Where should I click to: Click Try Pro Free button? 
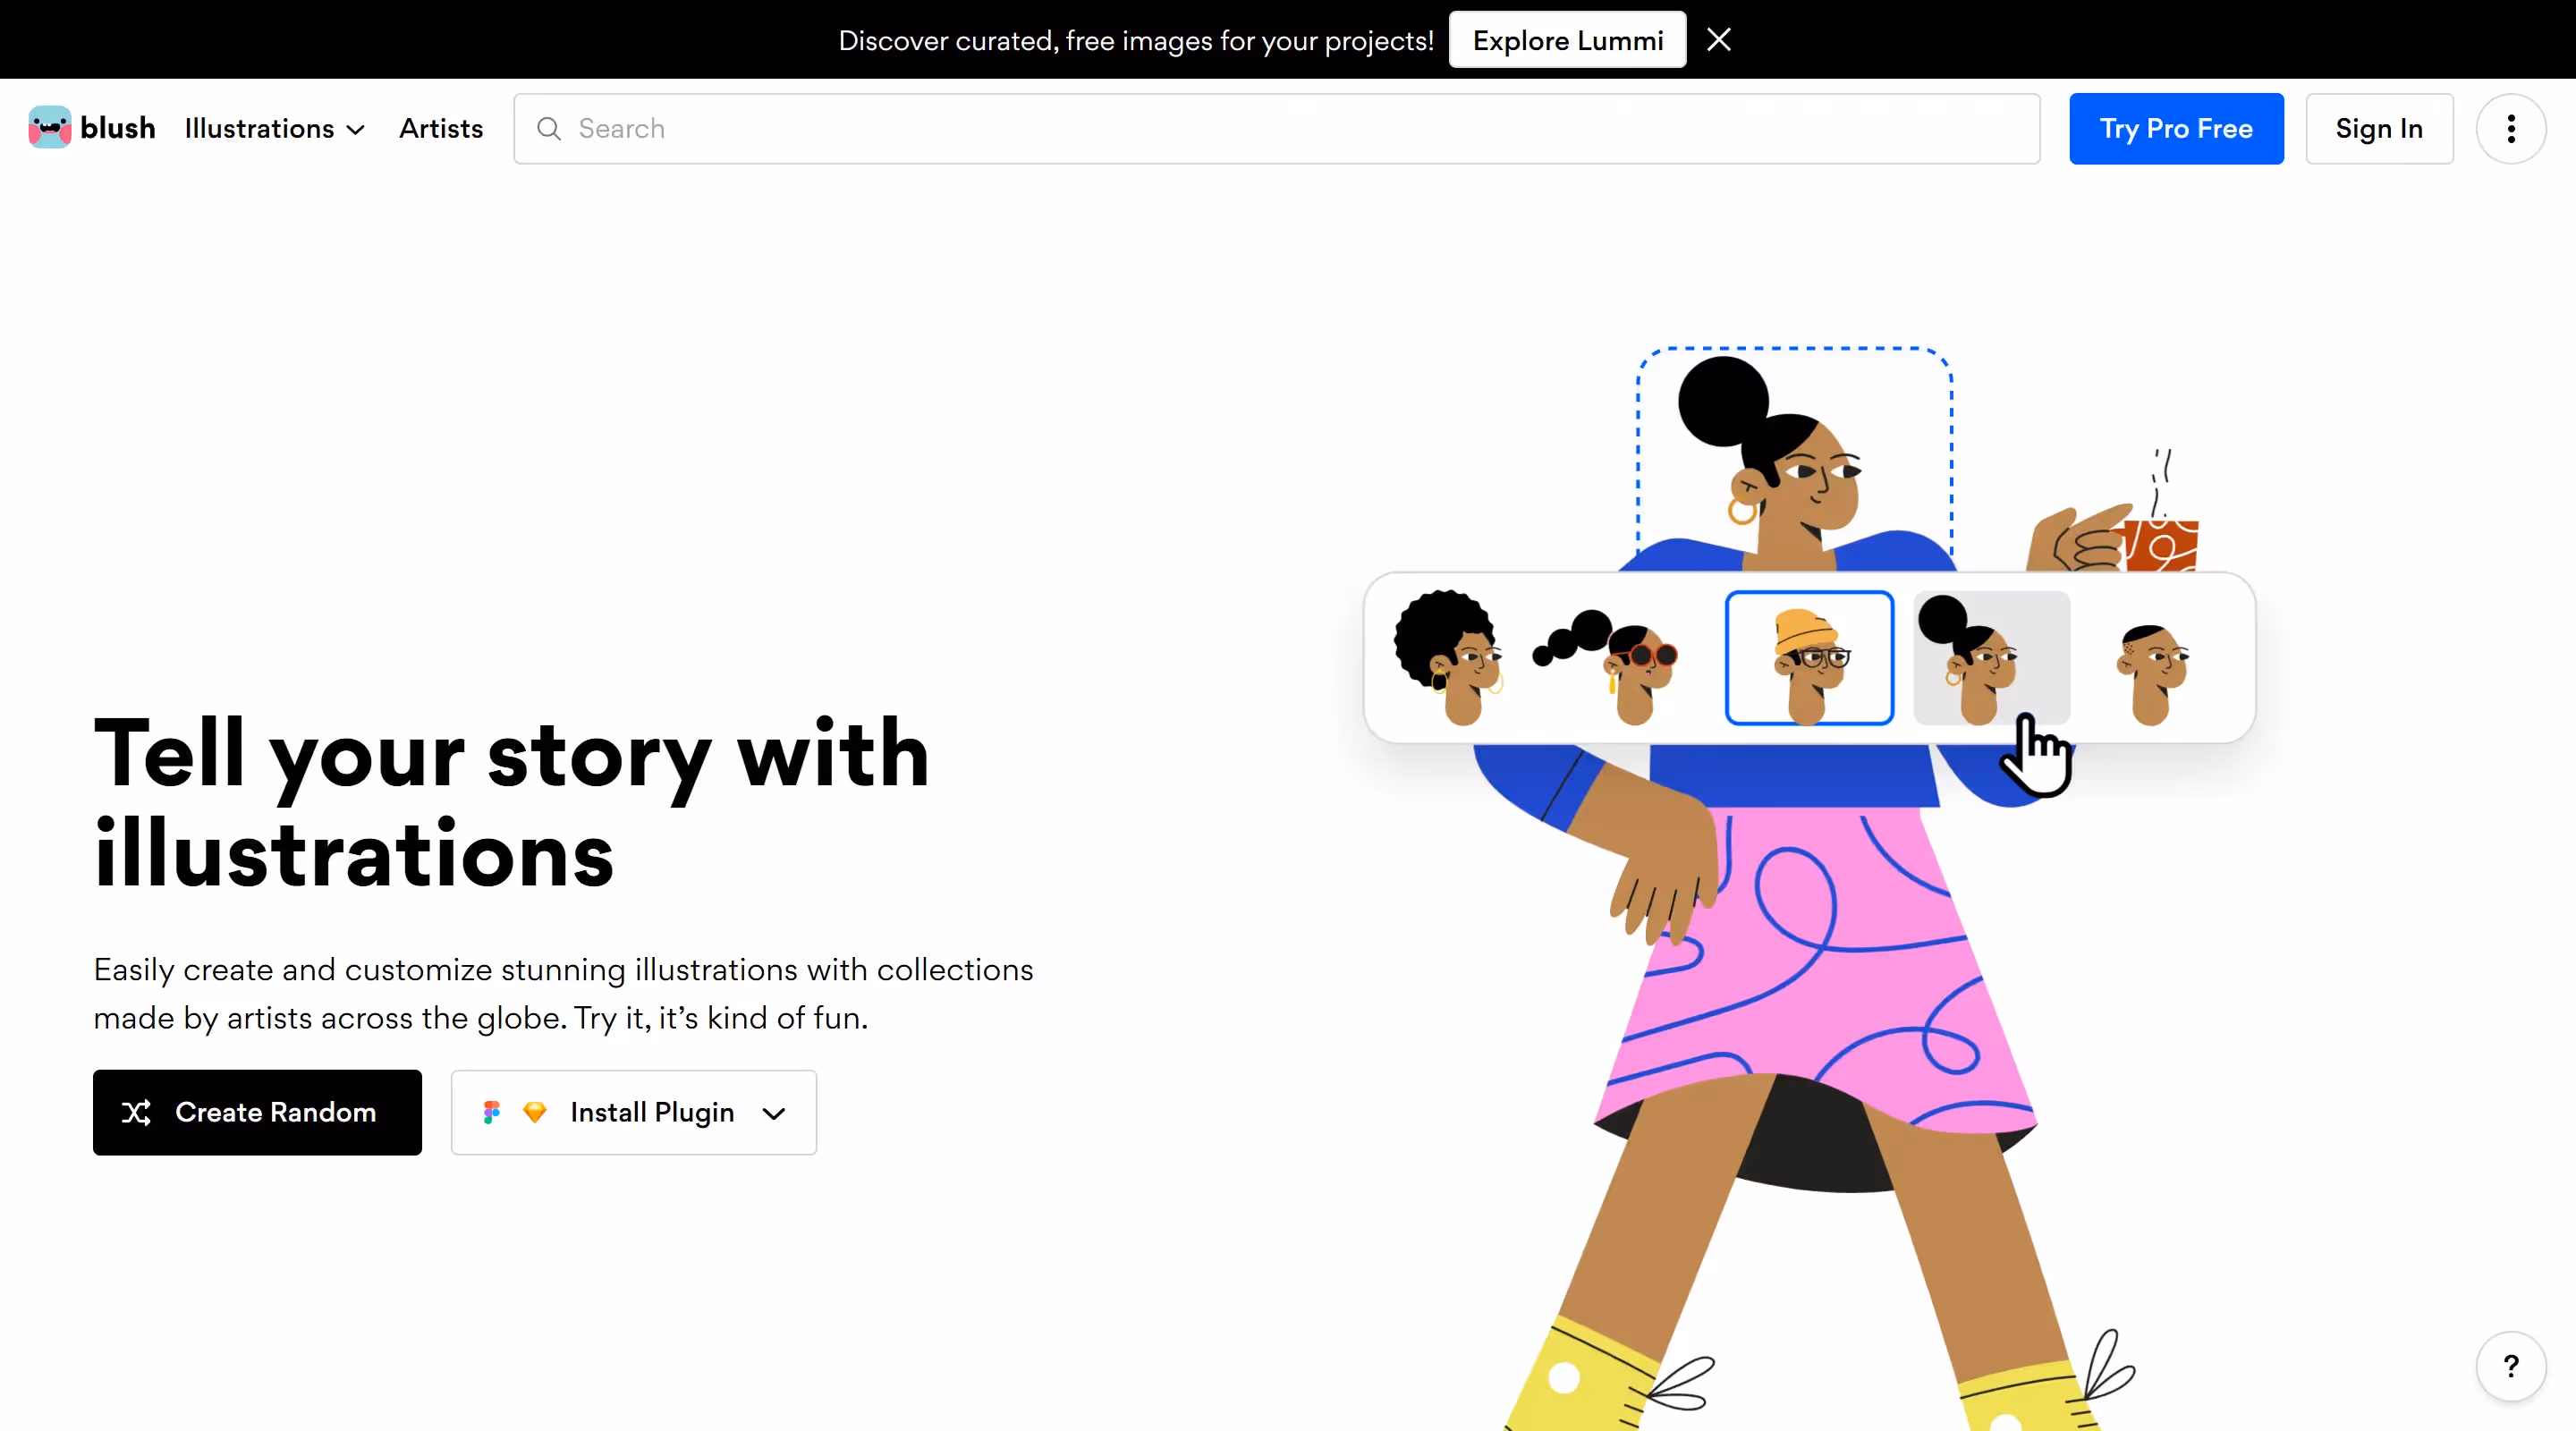[2176, 129]
